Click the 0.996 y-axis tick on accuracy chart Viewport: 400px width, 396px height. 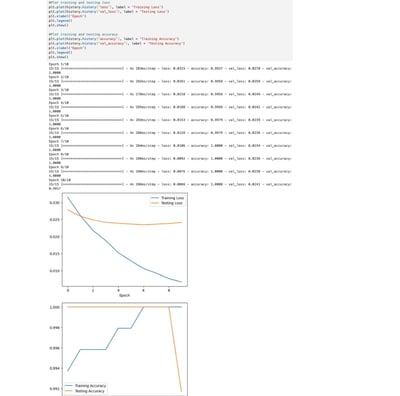coord(55,348)
